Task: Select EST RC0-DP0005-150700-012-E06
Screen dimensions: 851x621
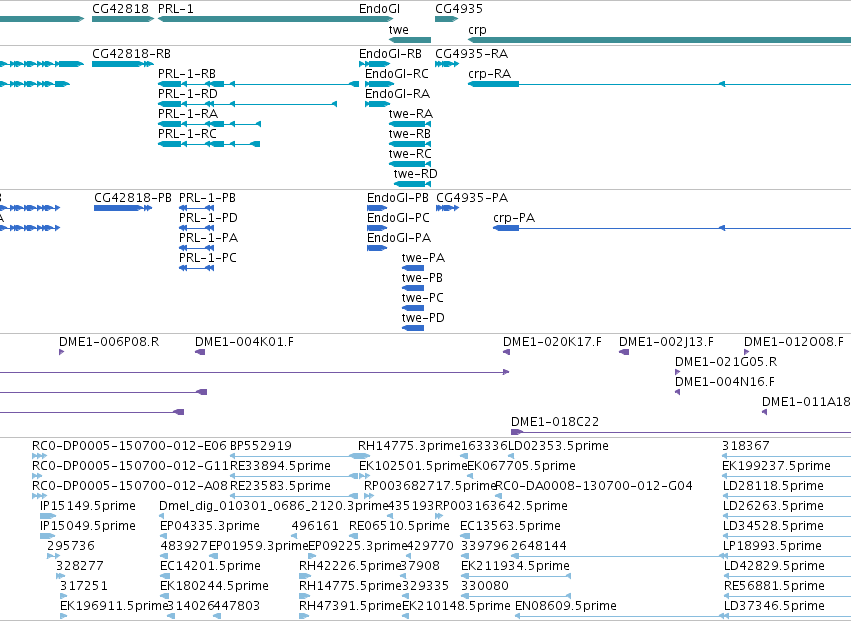Action: [40, 456]
